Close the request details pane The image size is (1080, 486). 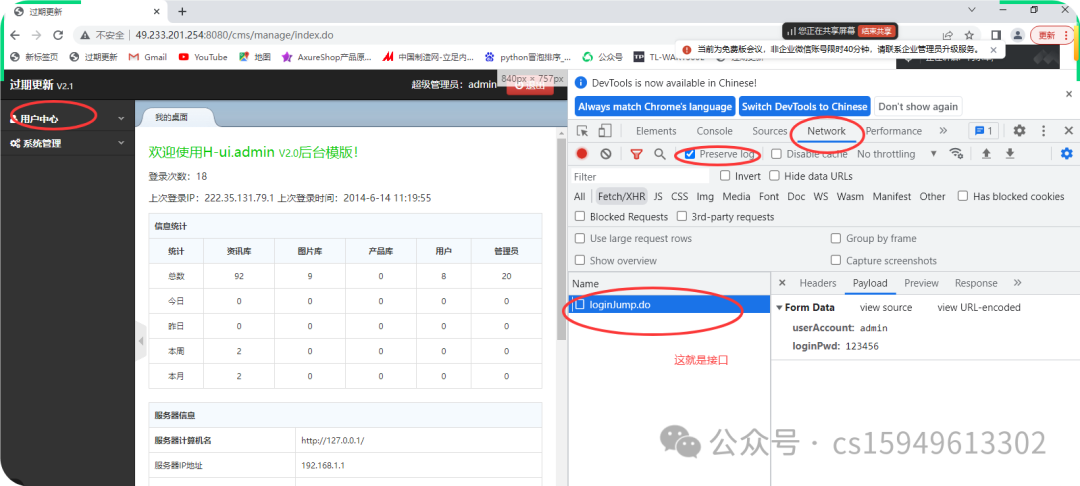coord(782,283)
